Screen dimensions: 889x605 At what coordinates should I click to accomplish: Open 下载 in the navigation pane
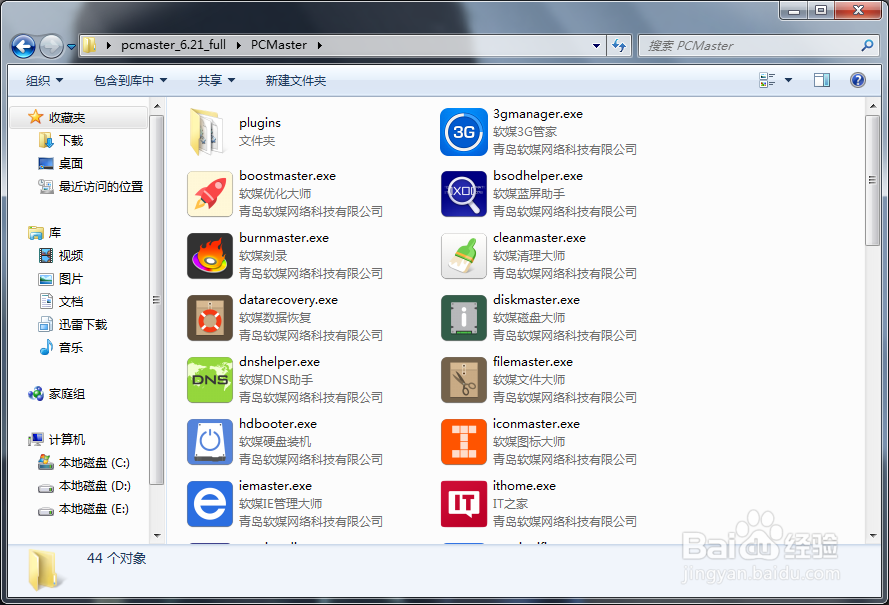coord(71,140)
